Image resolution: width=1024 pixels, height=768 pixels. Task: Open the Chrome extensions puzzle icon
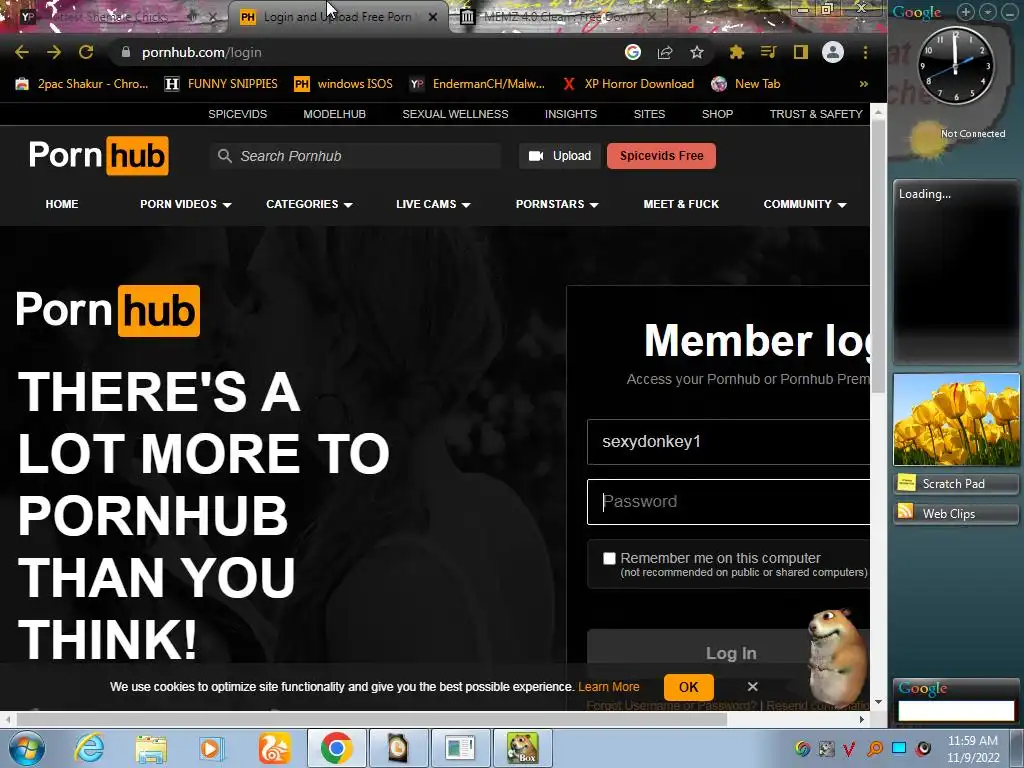click(x=737, y=52)
